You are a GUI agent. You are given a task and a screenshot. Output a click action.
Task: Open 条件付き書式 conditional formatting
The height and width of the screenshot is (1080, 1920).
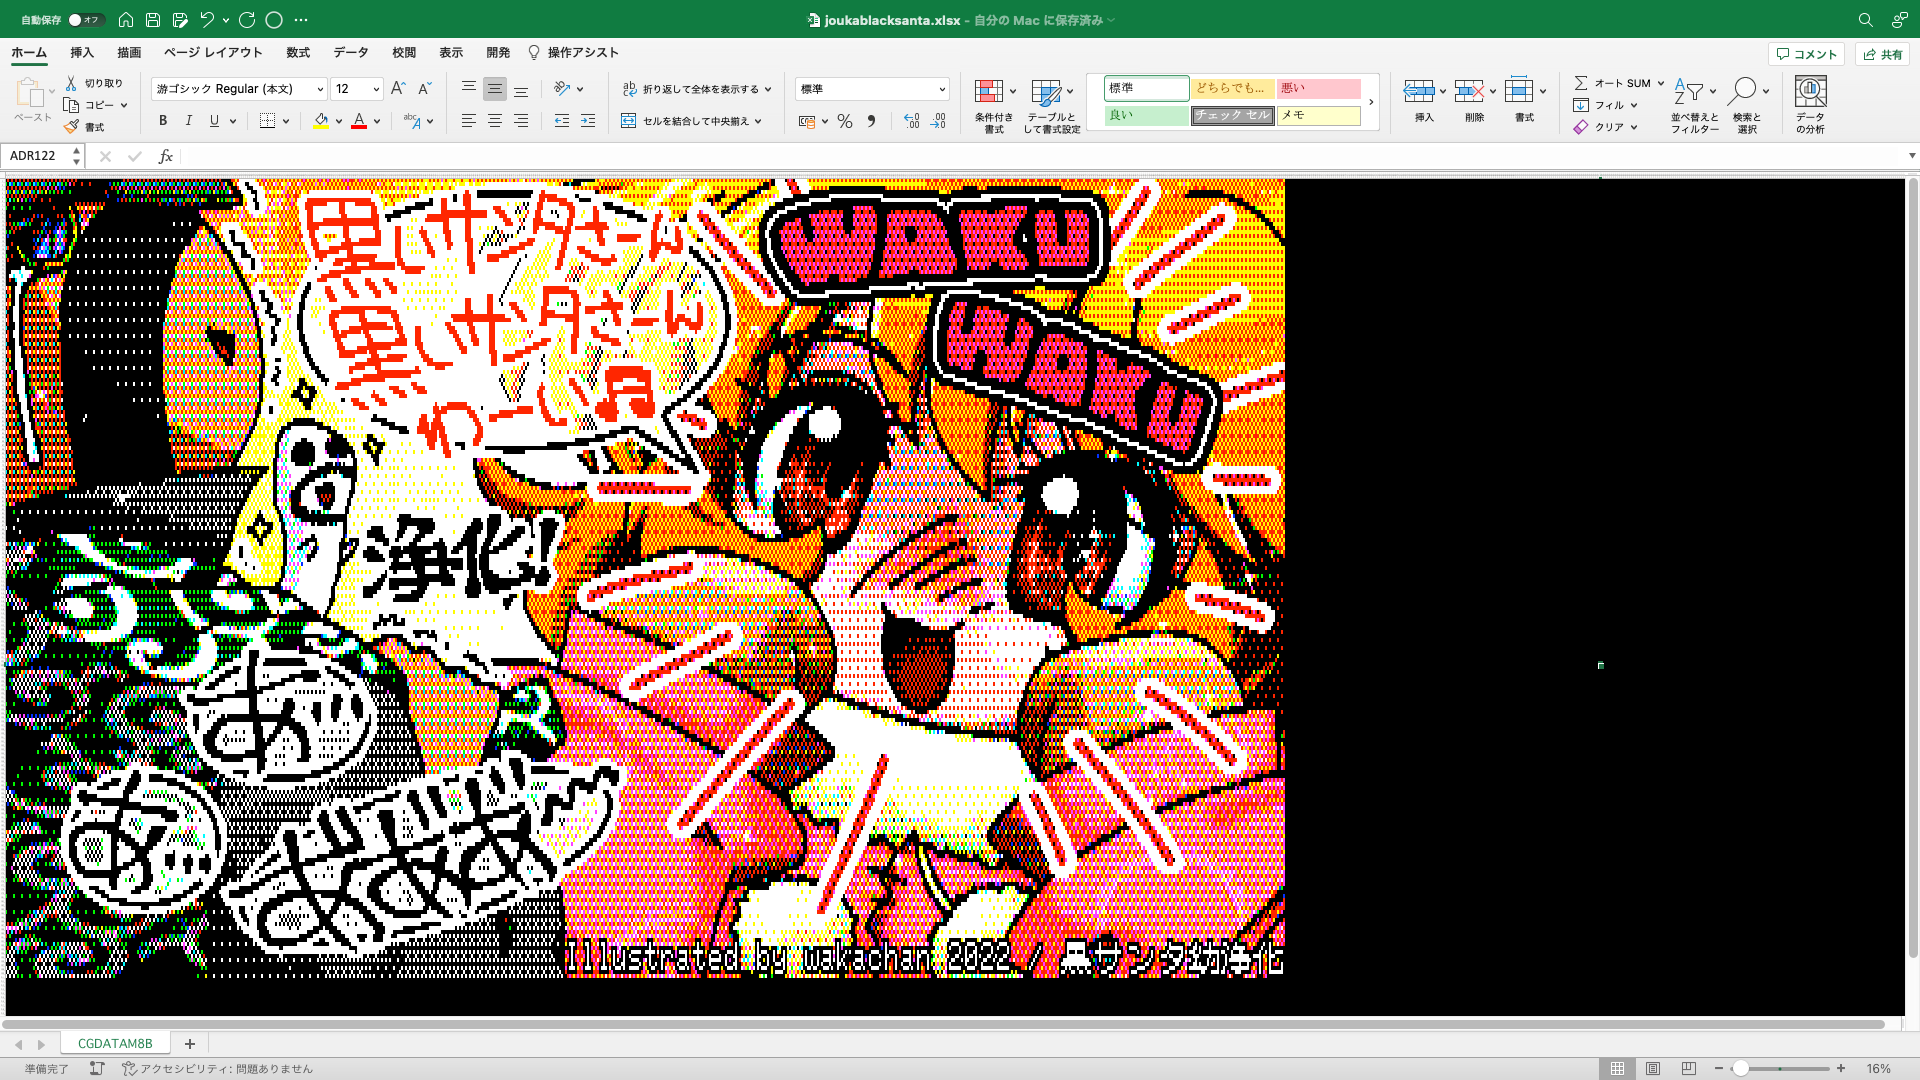[x=994, y=105]
